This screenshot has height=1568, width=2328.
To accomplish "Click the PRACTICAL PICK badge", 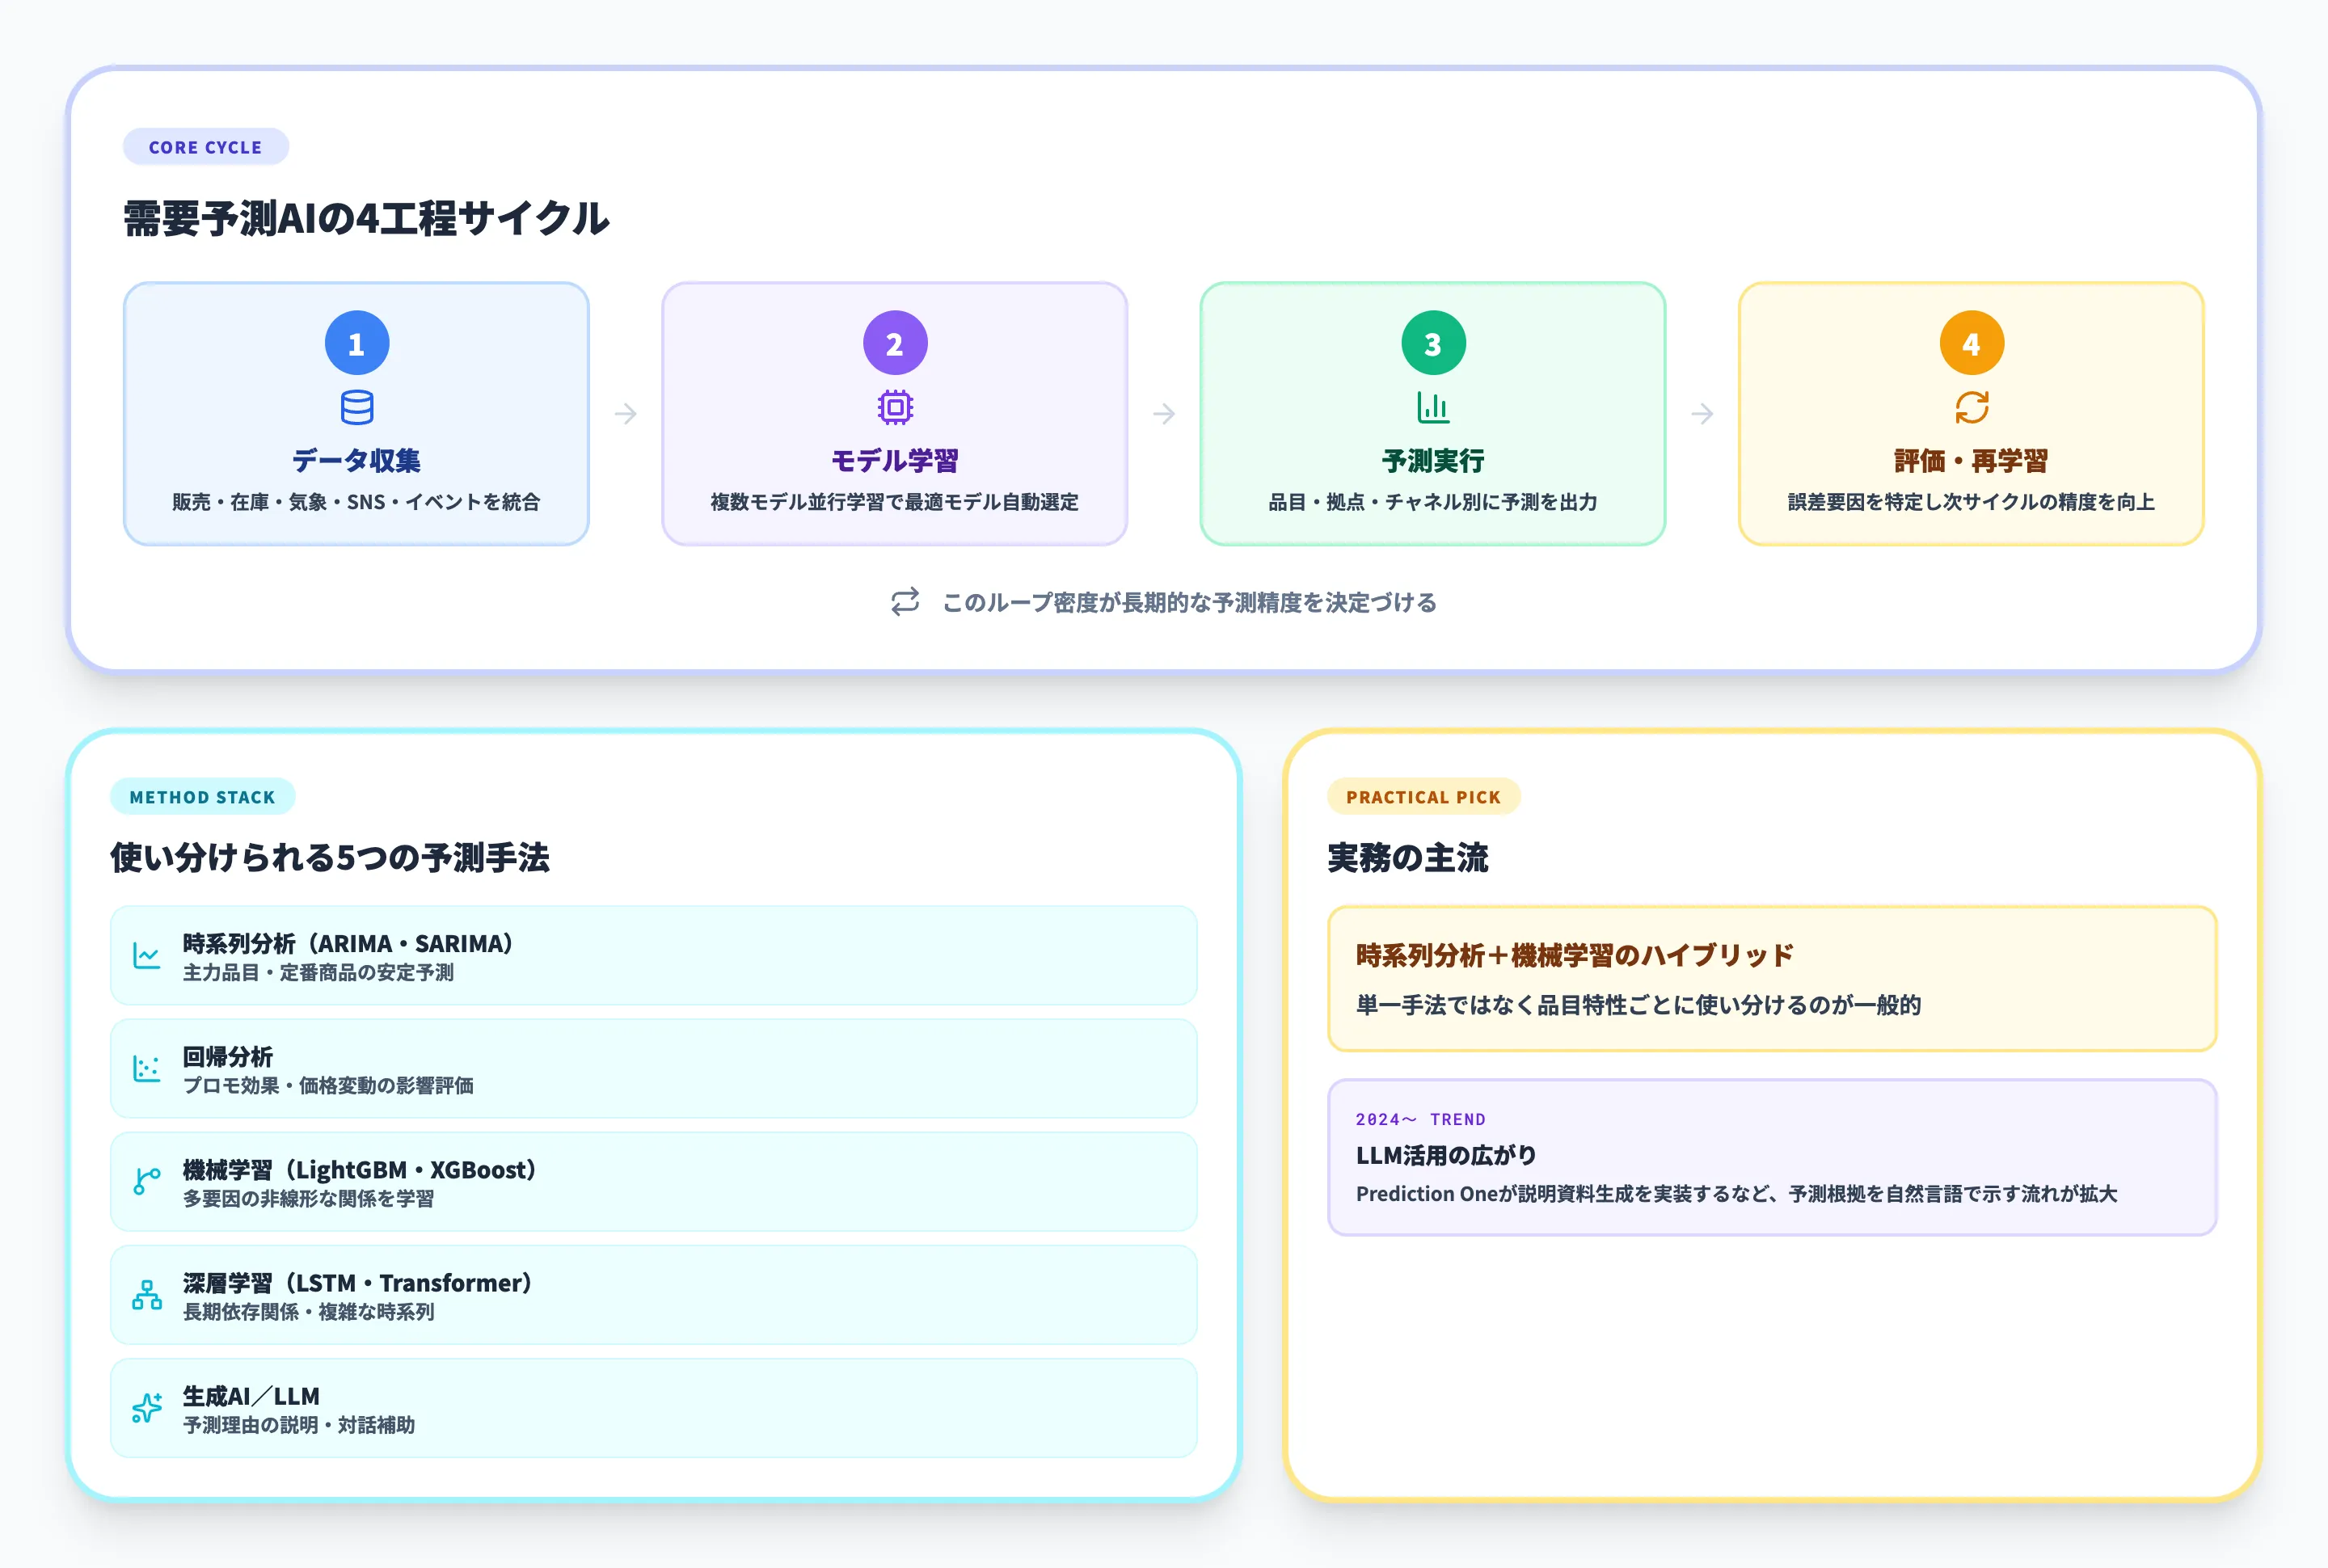I will point(1423,797).
